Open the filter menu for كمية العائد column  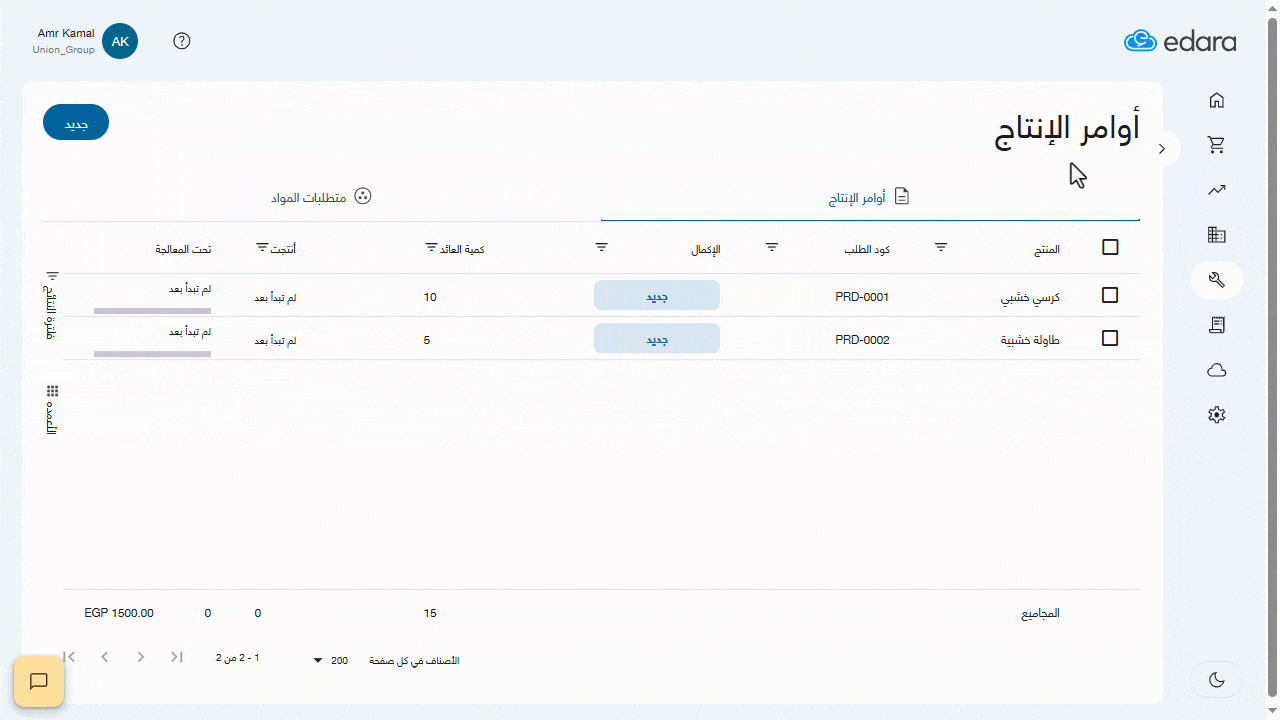[x=432, y=246]
